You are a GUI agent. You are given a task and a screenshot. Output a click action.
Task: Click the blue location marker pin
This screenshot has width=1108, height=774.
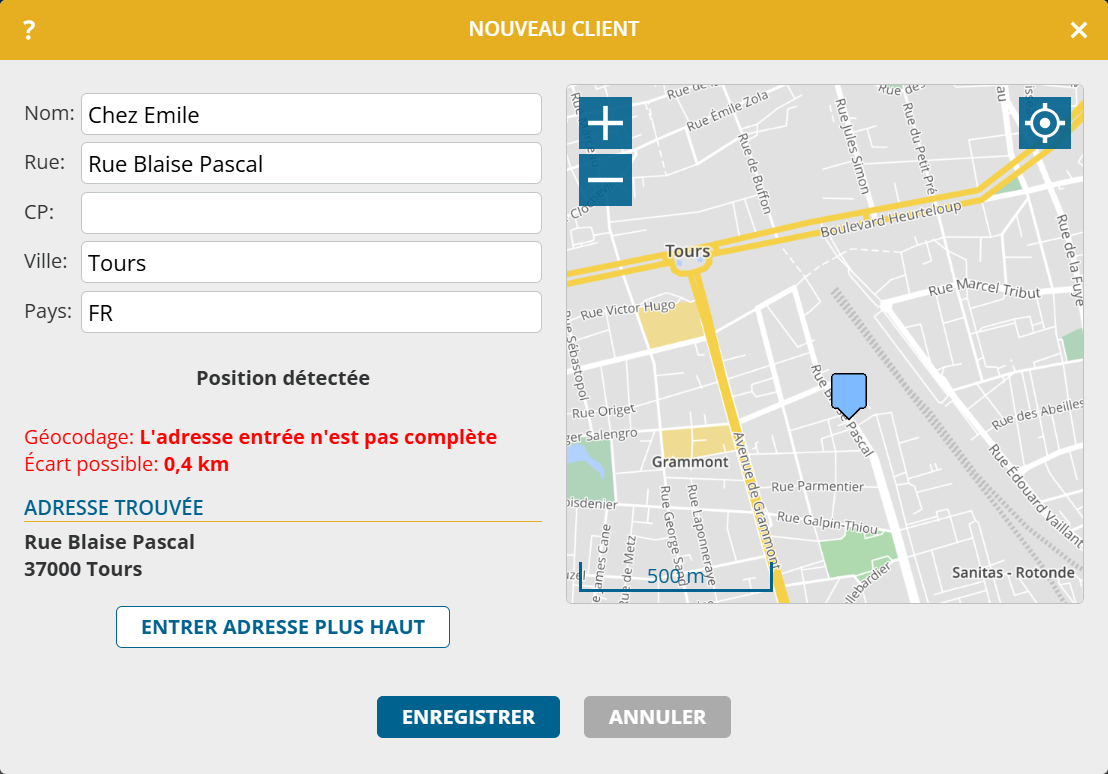pyautogui.click(x=849, y=394)
